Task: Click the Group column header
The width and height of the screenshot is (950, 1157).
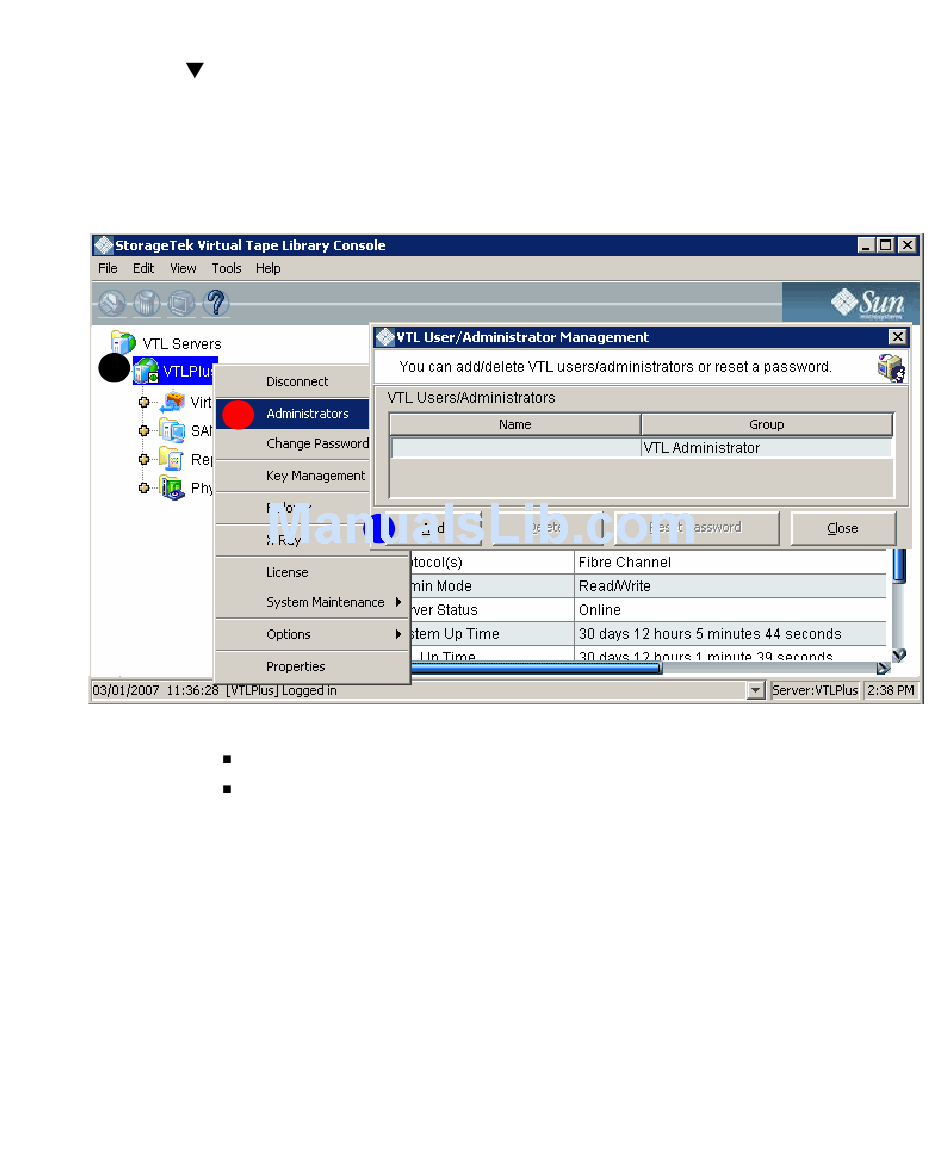Action: (767, 424)
